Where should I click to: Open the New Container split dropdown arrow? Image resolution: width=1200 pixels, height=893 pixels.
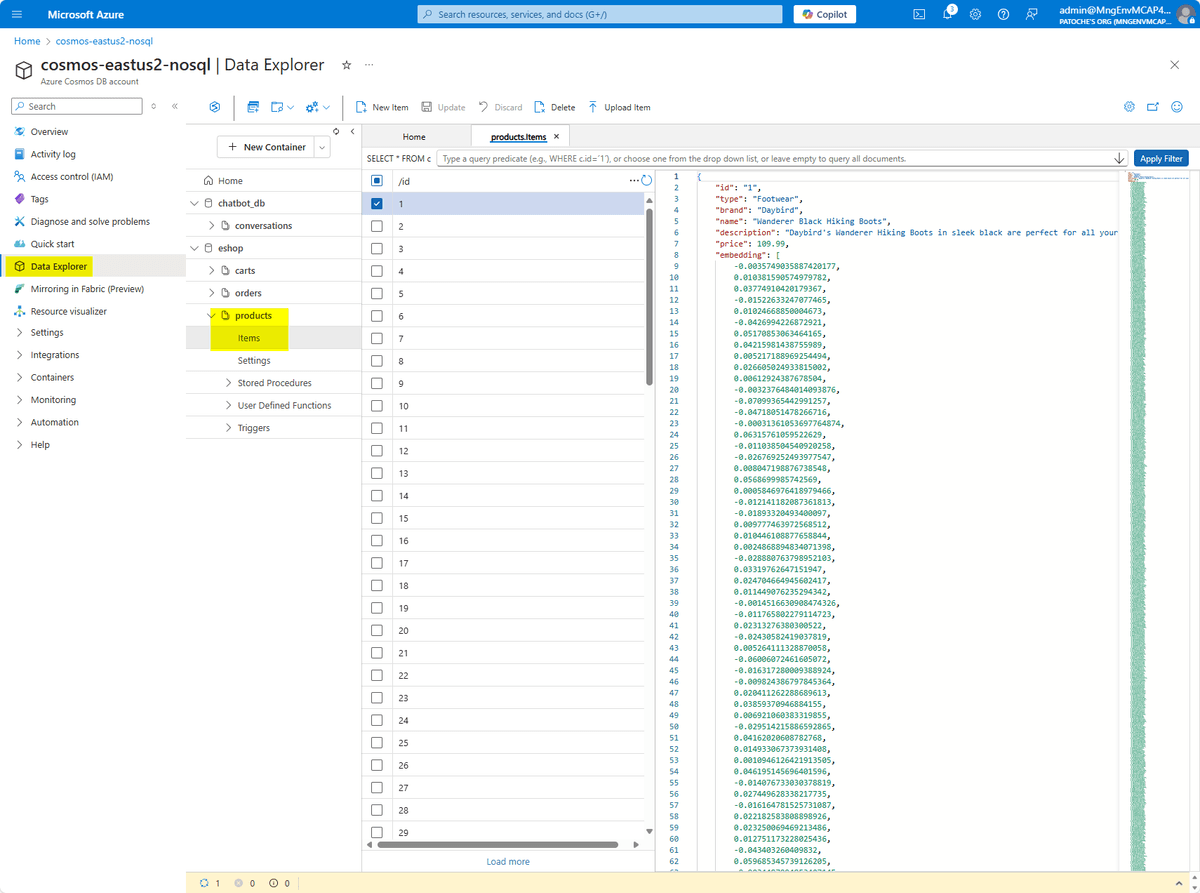pyautogui.click(x=322, y=147)
